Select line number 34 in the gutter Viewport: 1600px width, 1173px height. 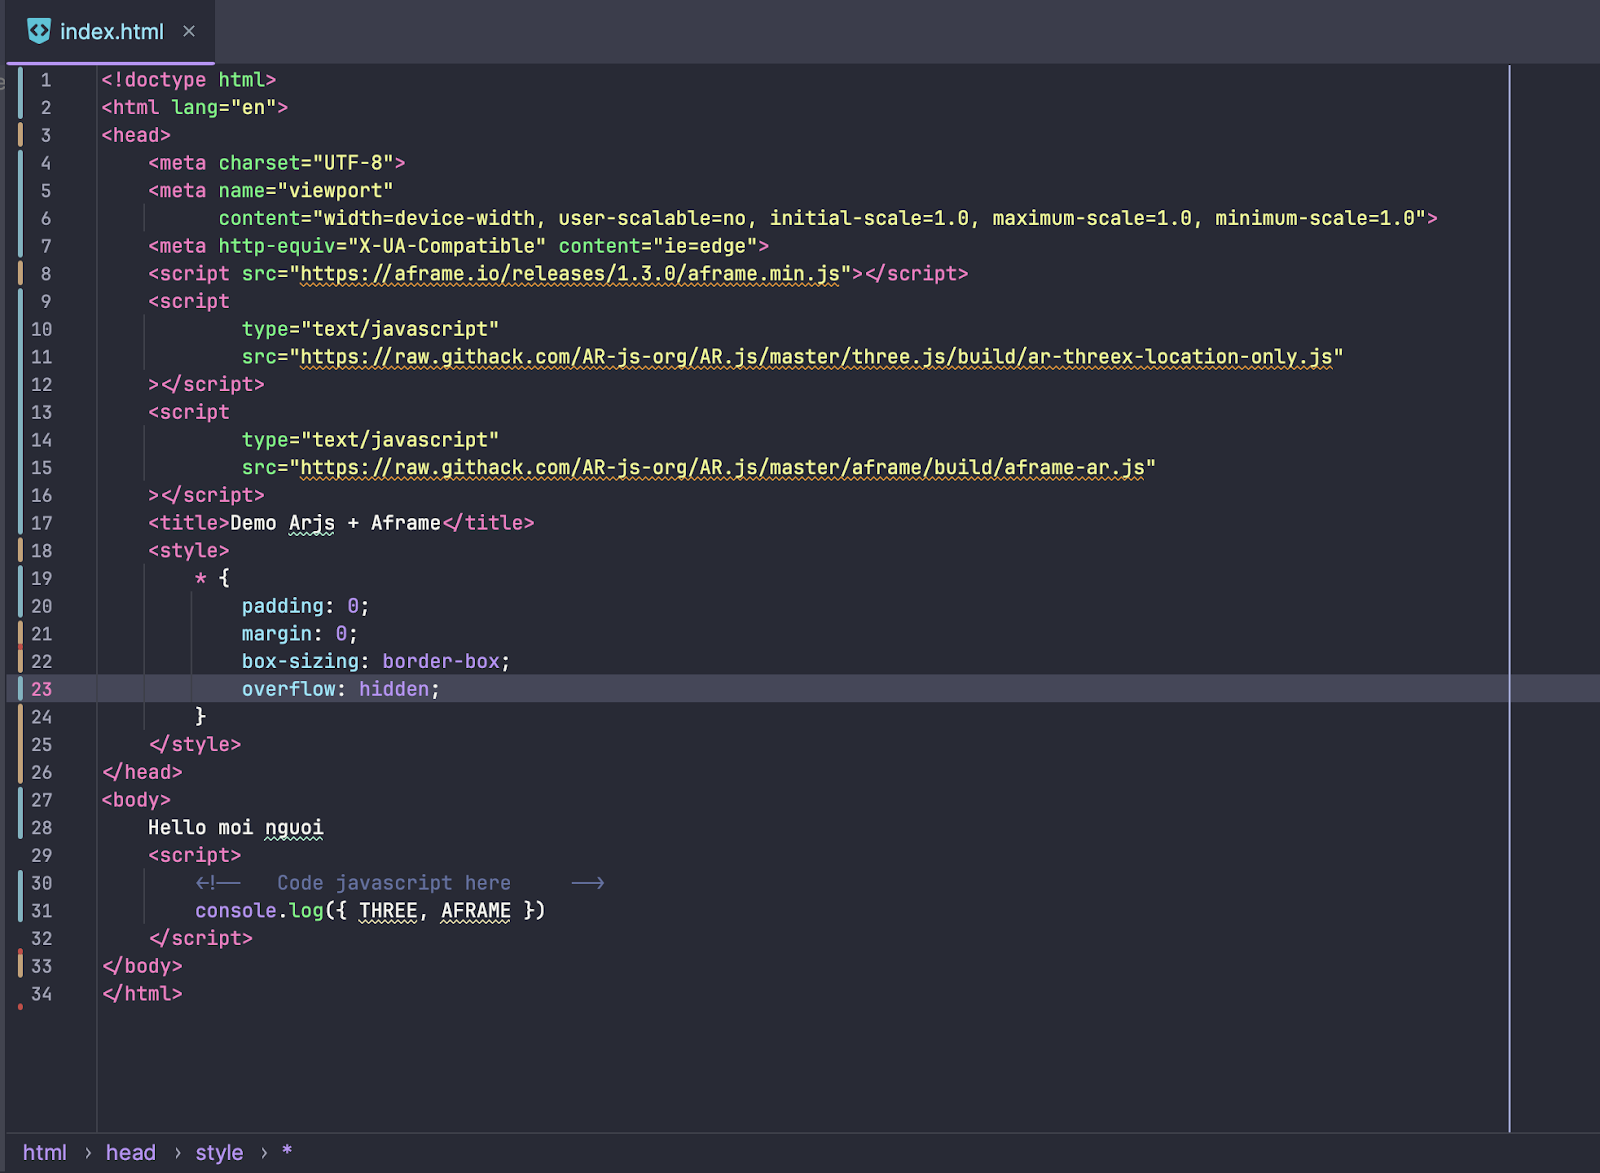pyautogui.click(x=41, y=994)
